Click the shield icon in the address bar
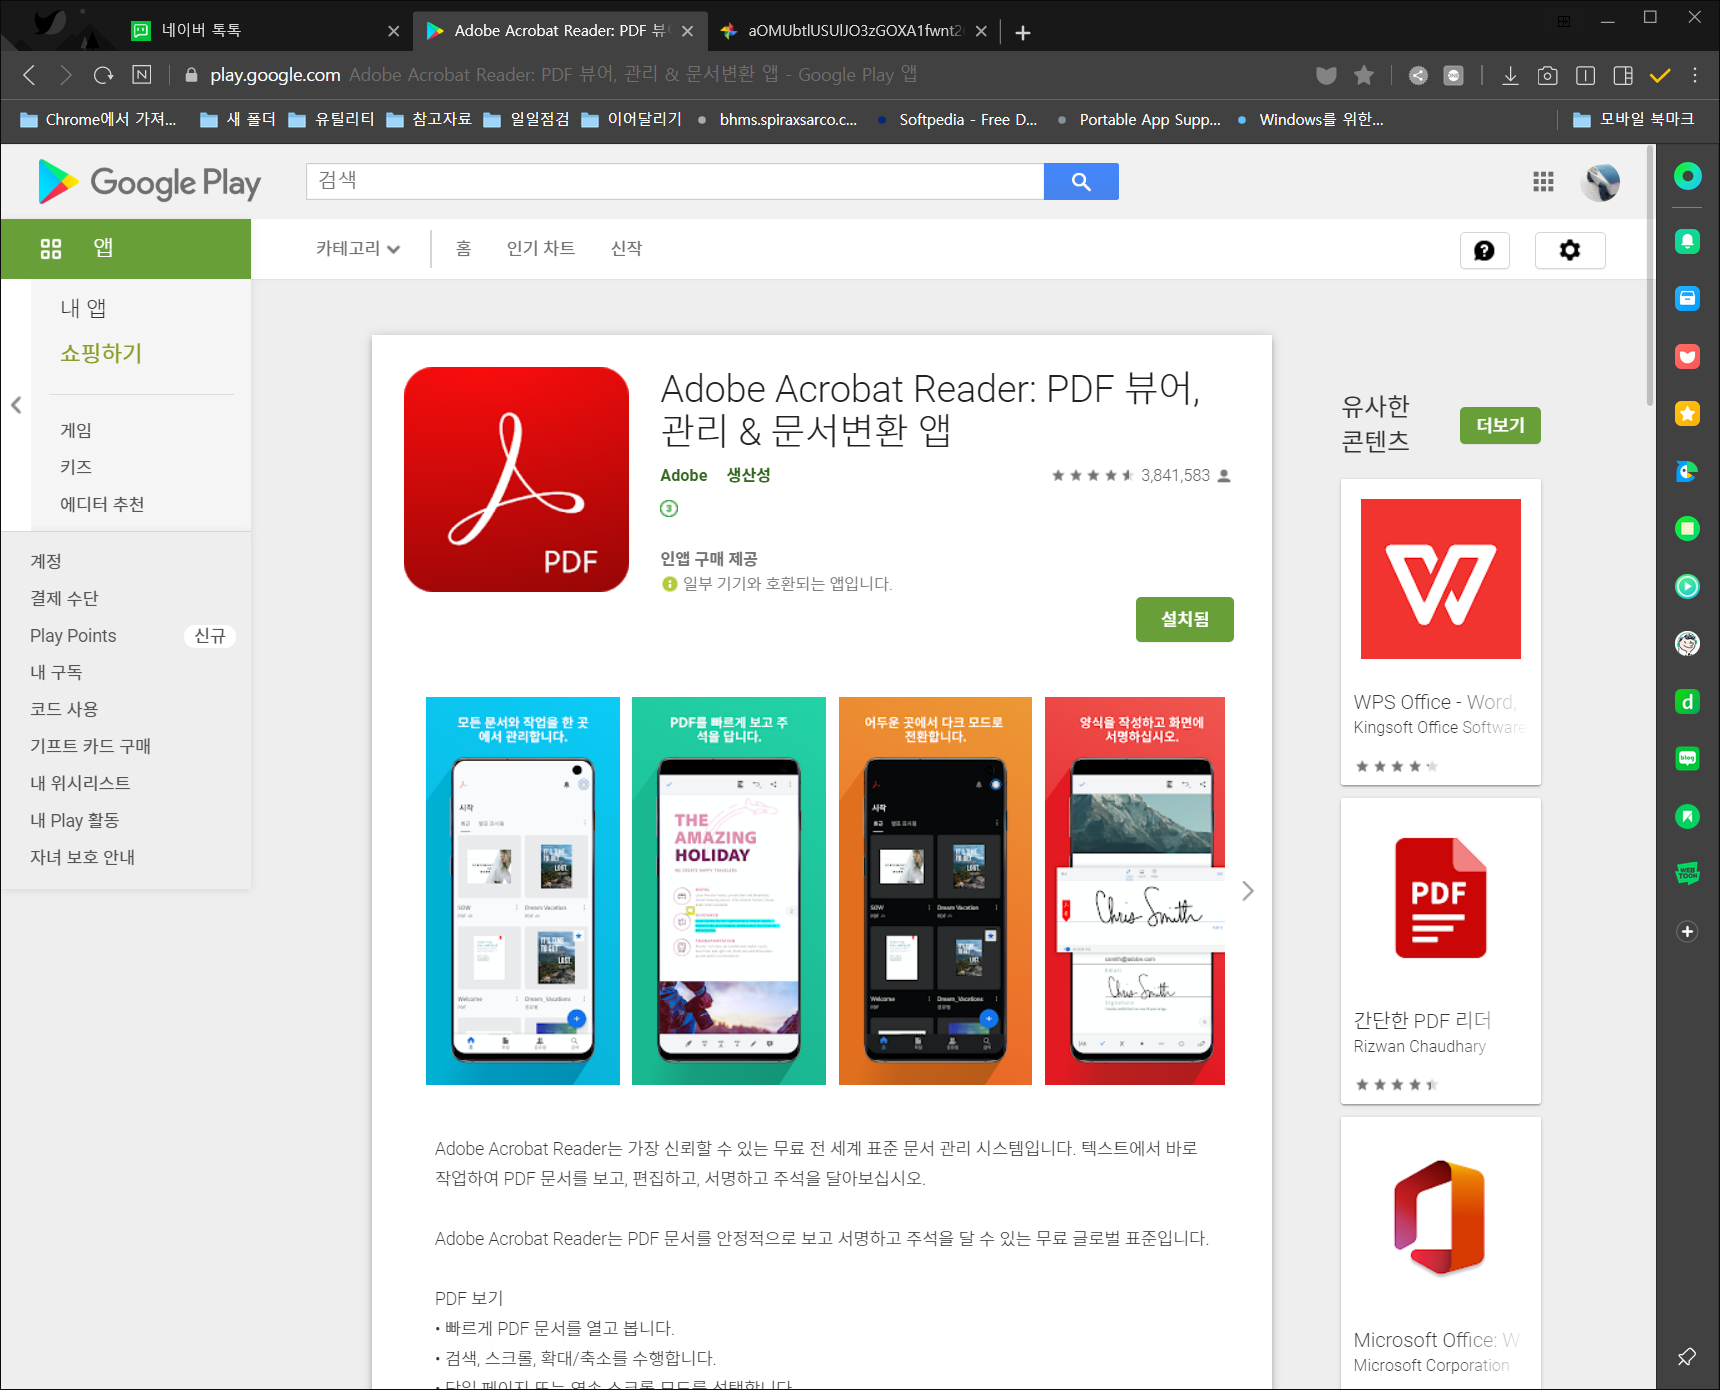This screenshot has height=1390, width=1720. (x=1326, y=75)
